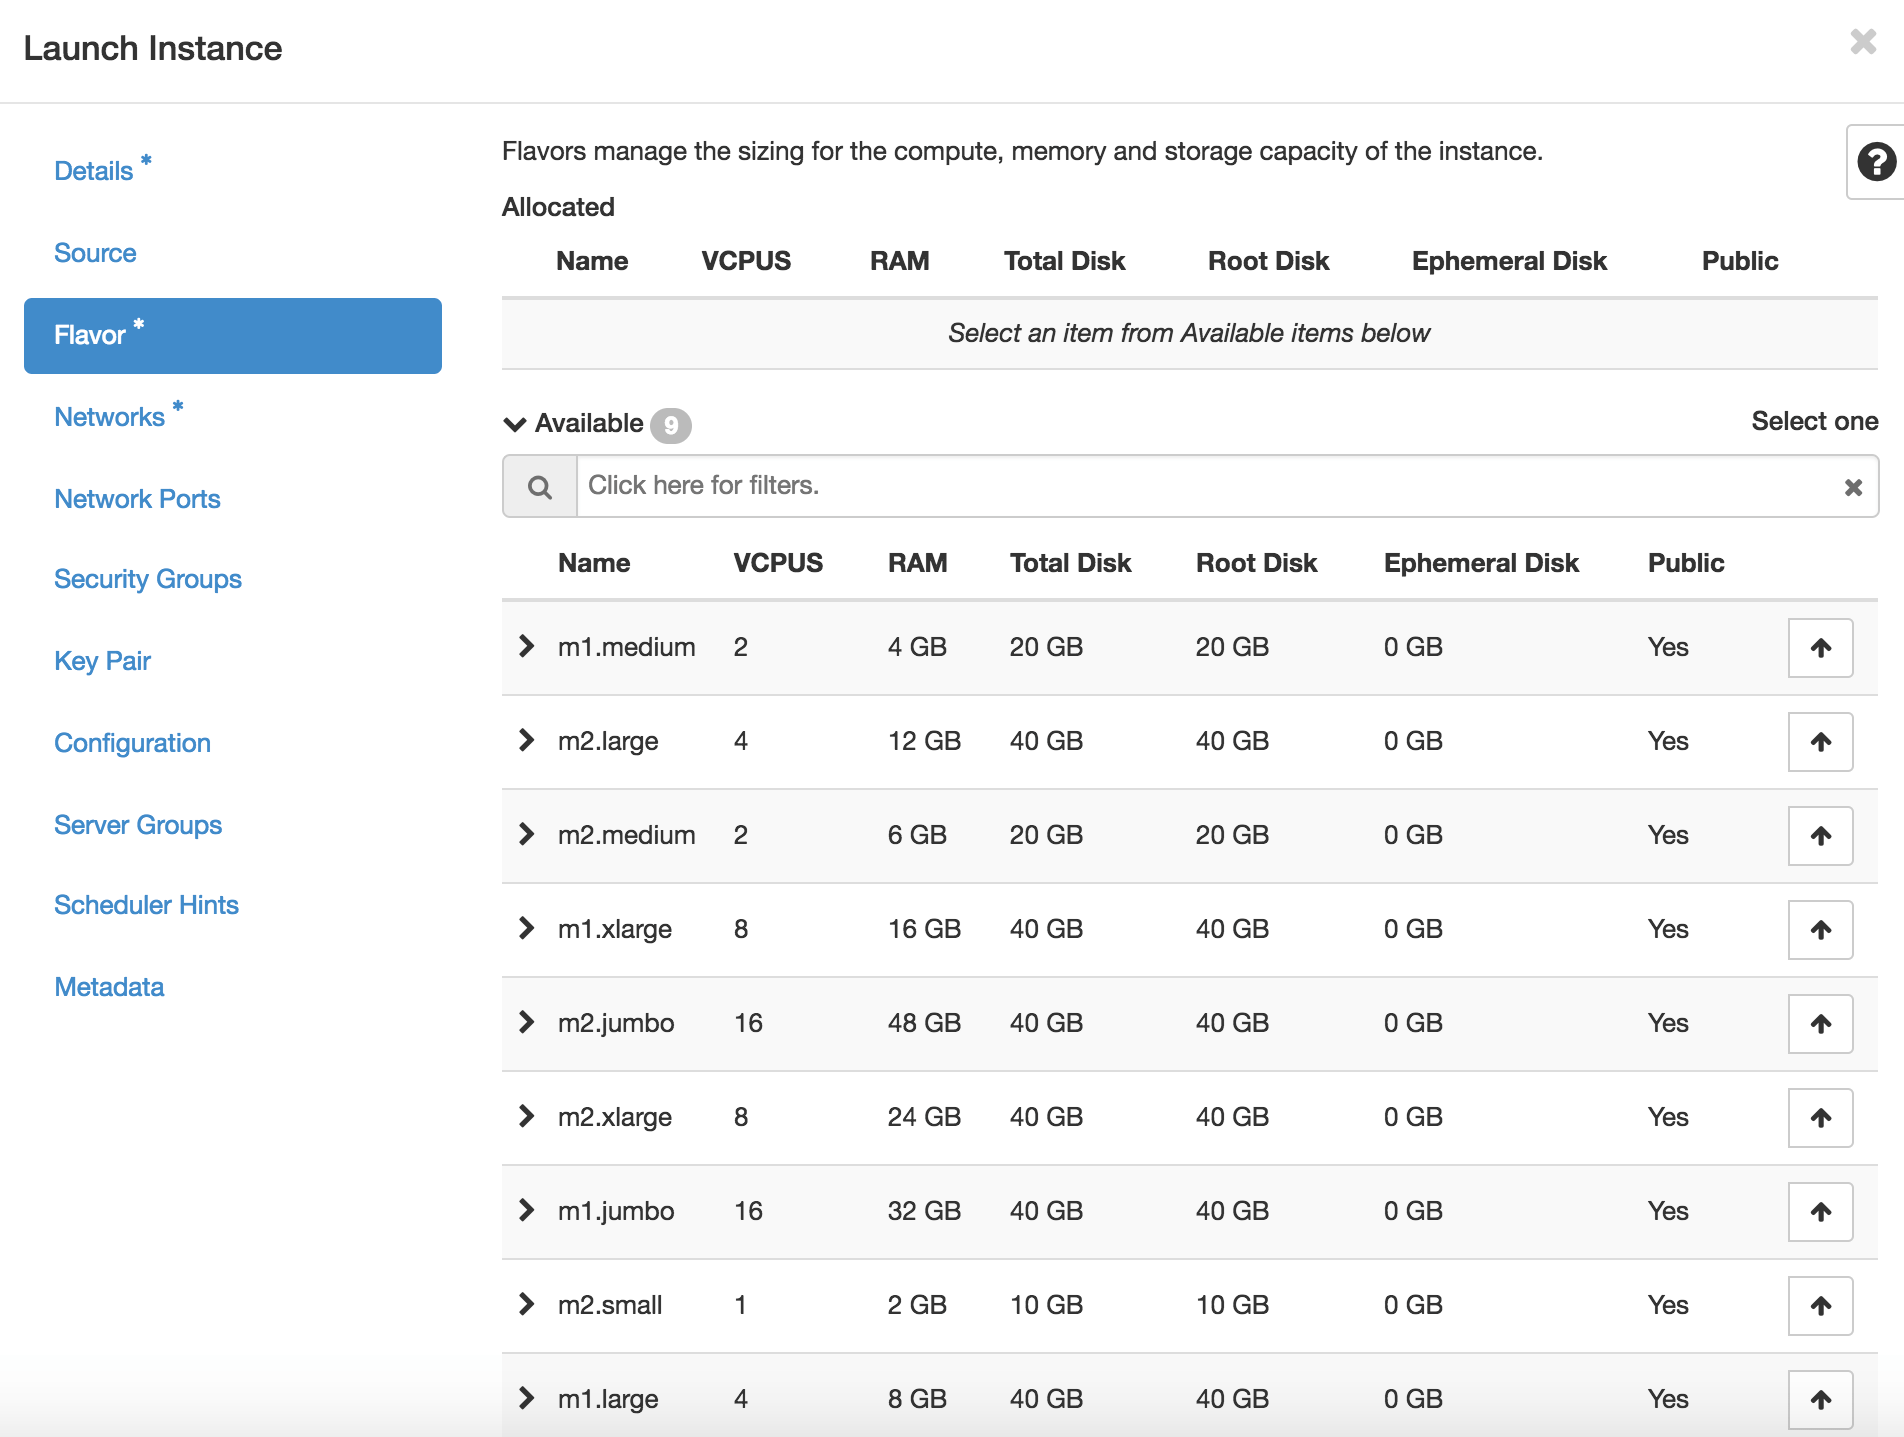Switch to the Networks step
This screenshot has height=1437, width=1904.
(109, 416)
